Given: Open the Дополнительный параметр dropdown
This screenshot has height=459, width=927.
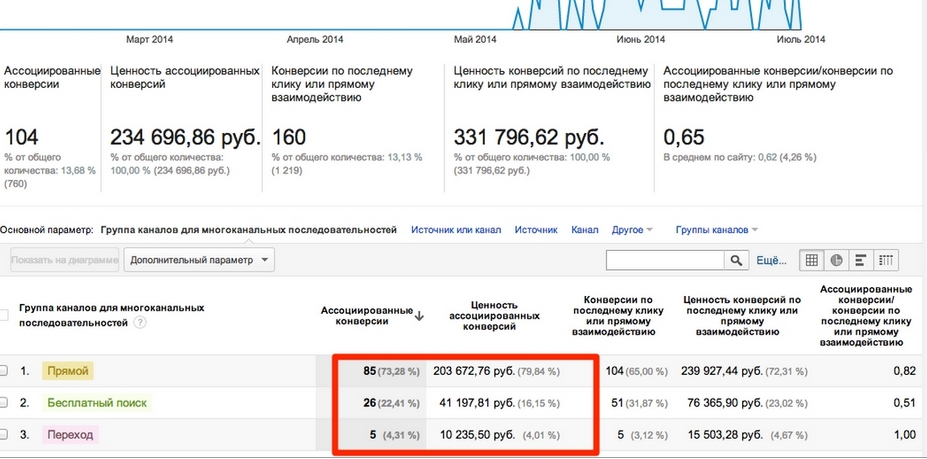Looking at the screenshot, I should pyautogui.click(x=199, y=260).
